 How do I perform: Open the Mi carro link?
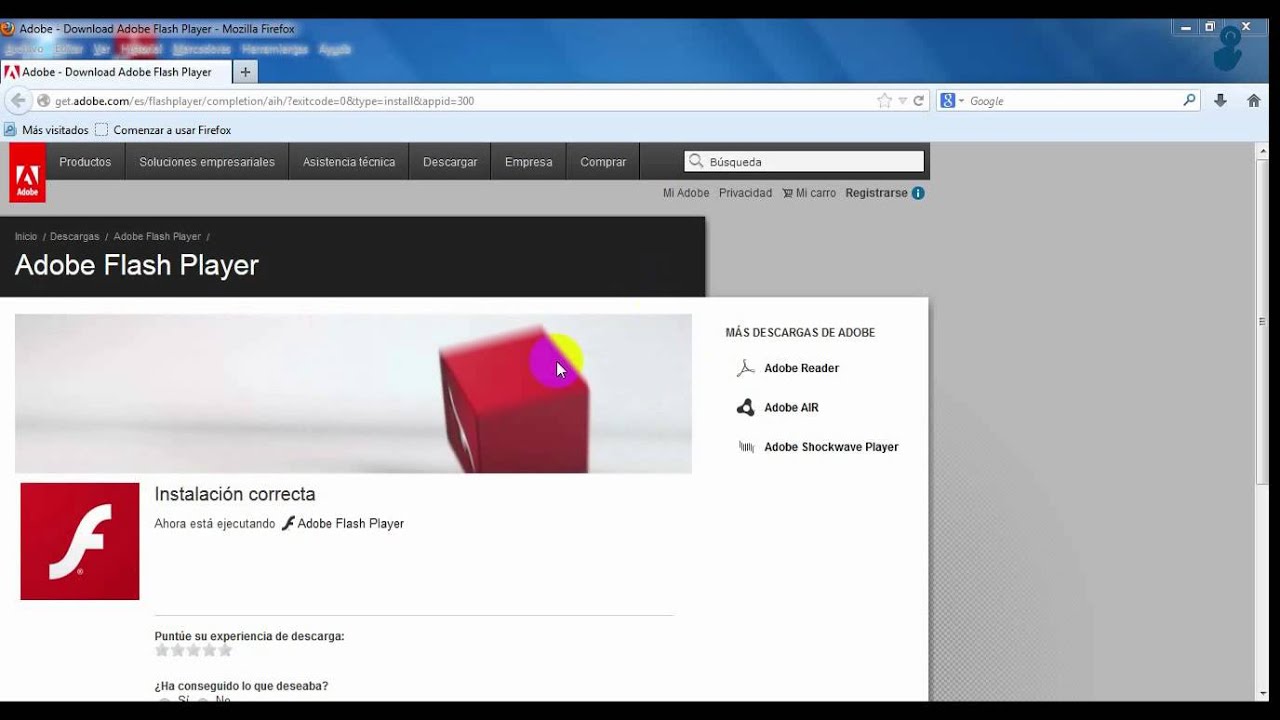pyautogui.click(x=809, y=193)
